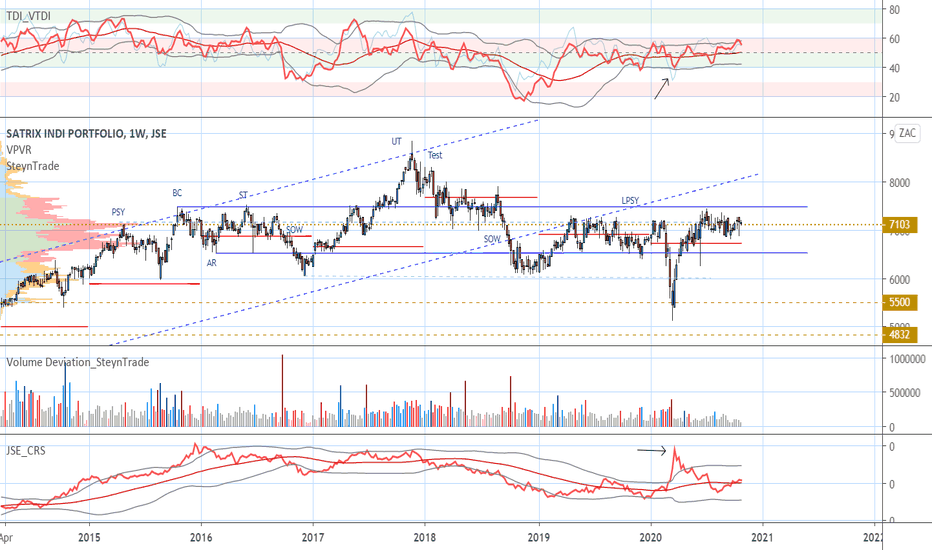Click the JSE_CRS indicator label
This screenshot has width=932, height=550.
(x=26, y=451)
